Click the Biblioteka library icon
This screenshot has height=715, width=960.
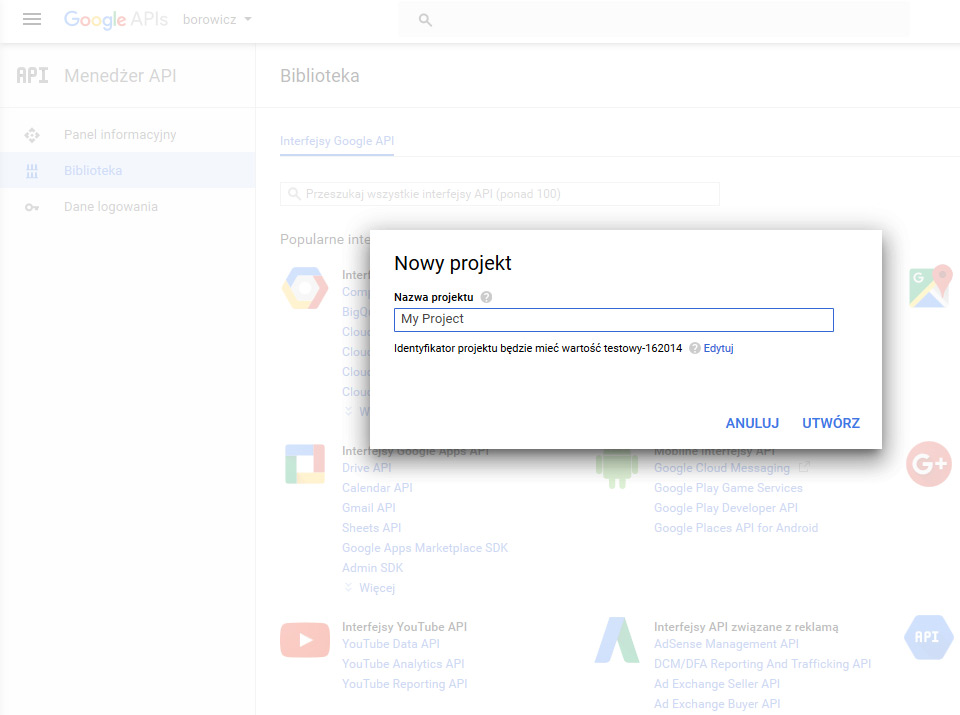tap(32, 171)
